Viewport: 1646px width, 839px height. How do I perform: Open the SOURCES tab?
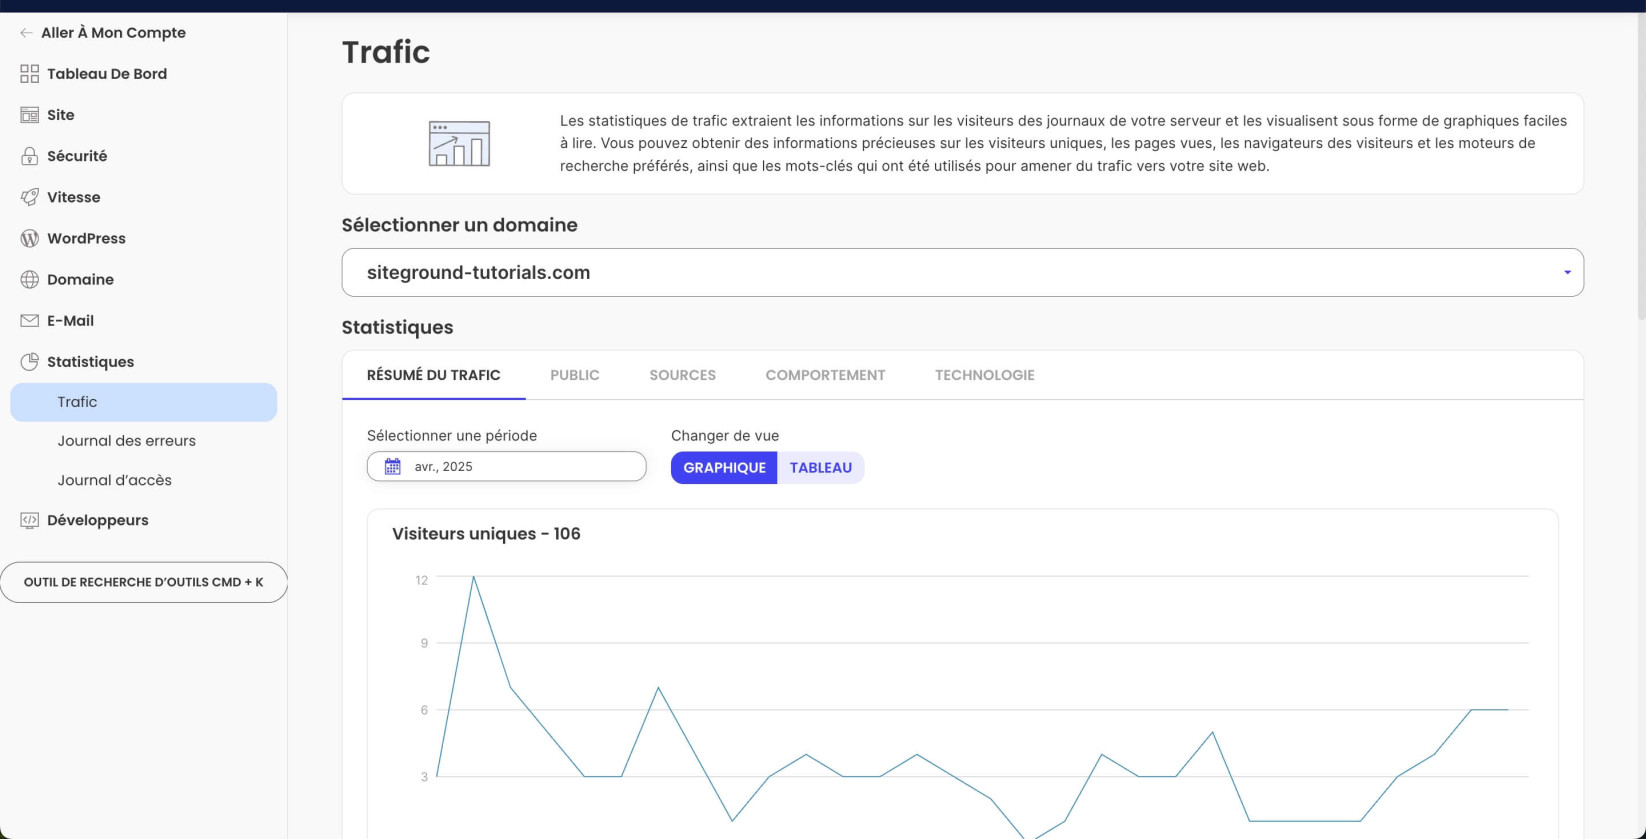pos(682,375)
